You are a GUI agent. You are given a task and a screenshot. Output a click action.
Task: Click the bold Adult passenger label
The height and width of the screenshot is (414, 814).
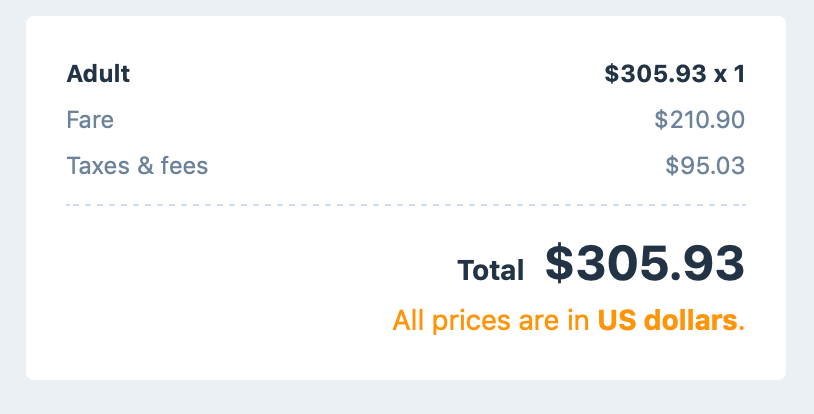tap(98, 73)
